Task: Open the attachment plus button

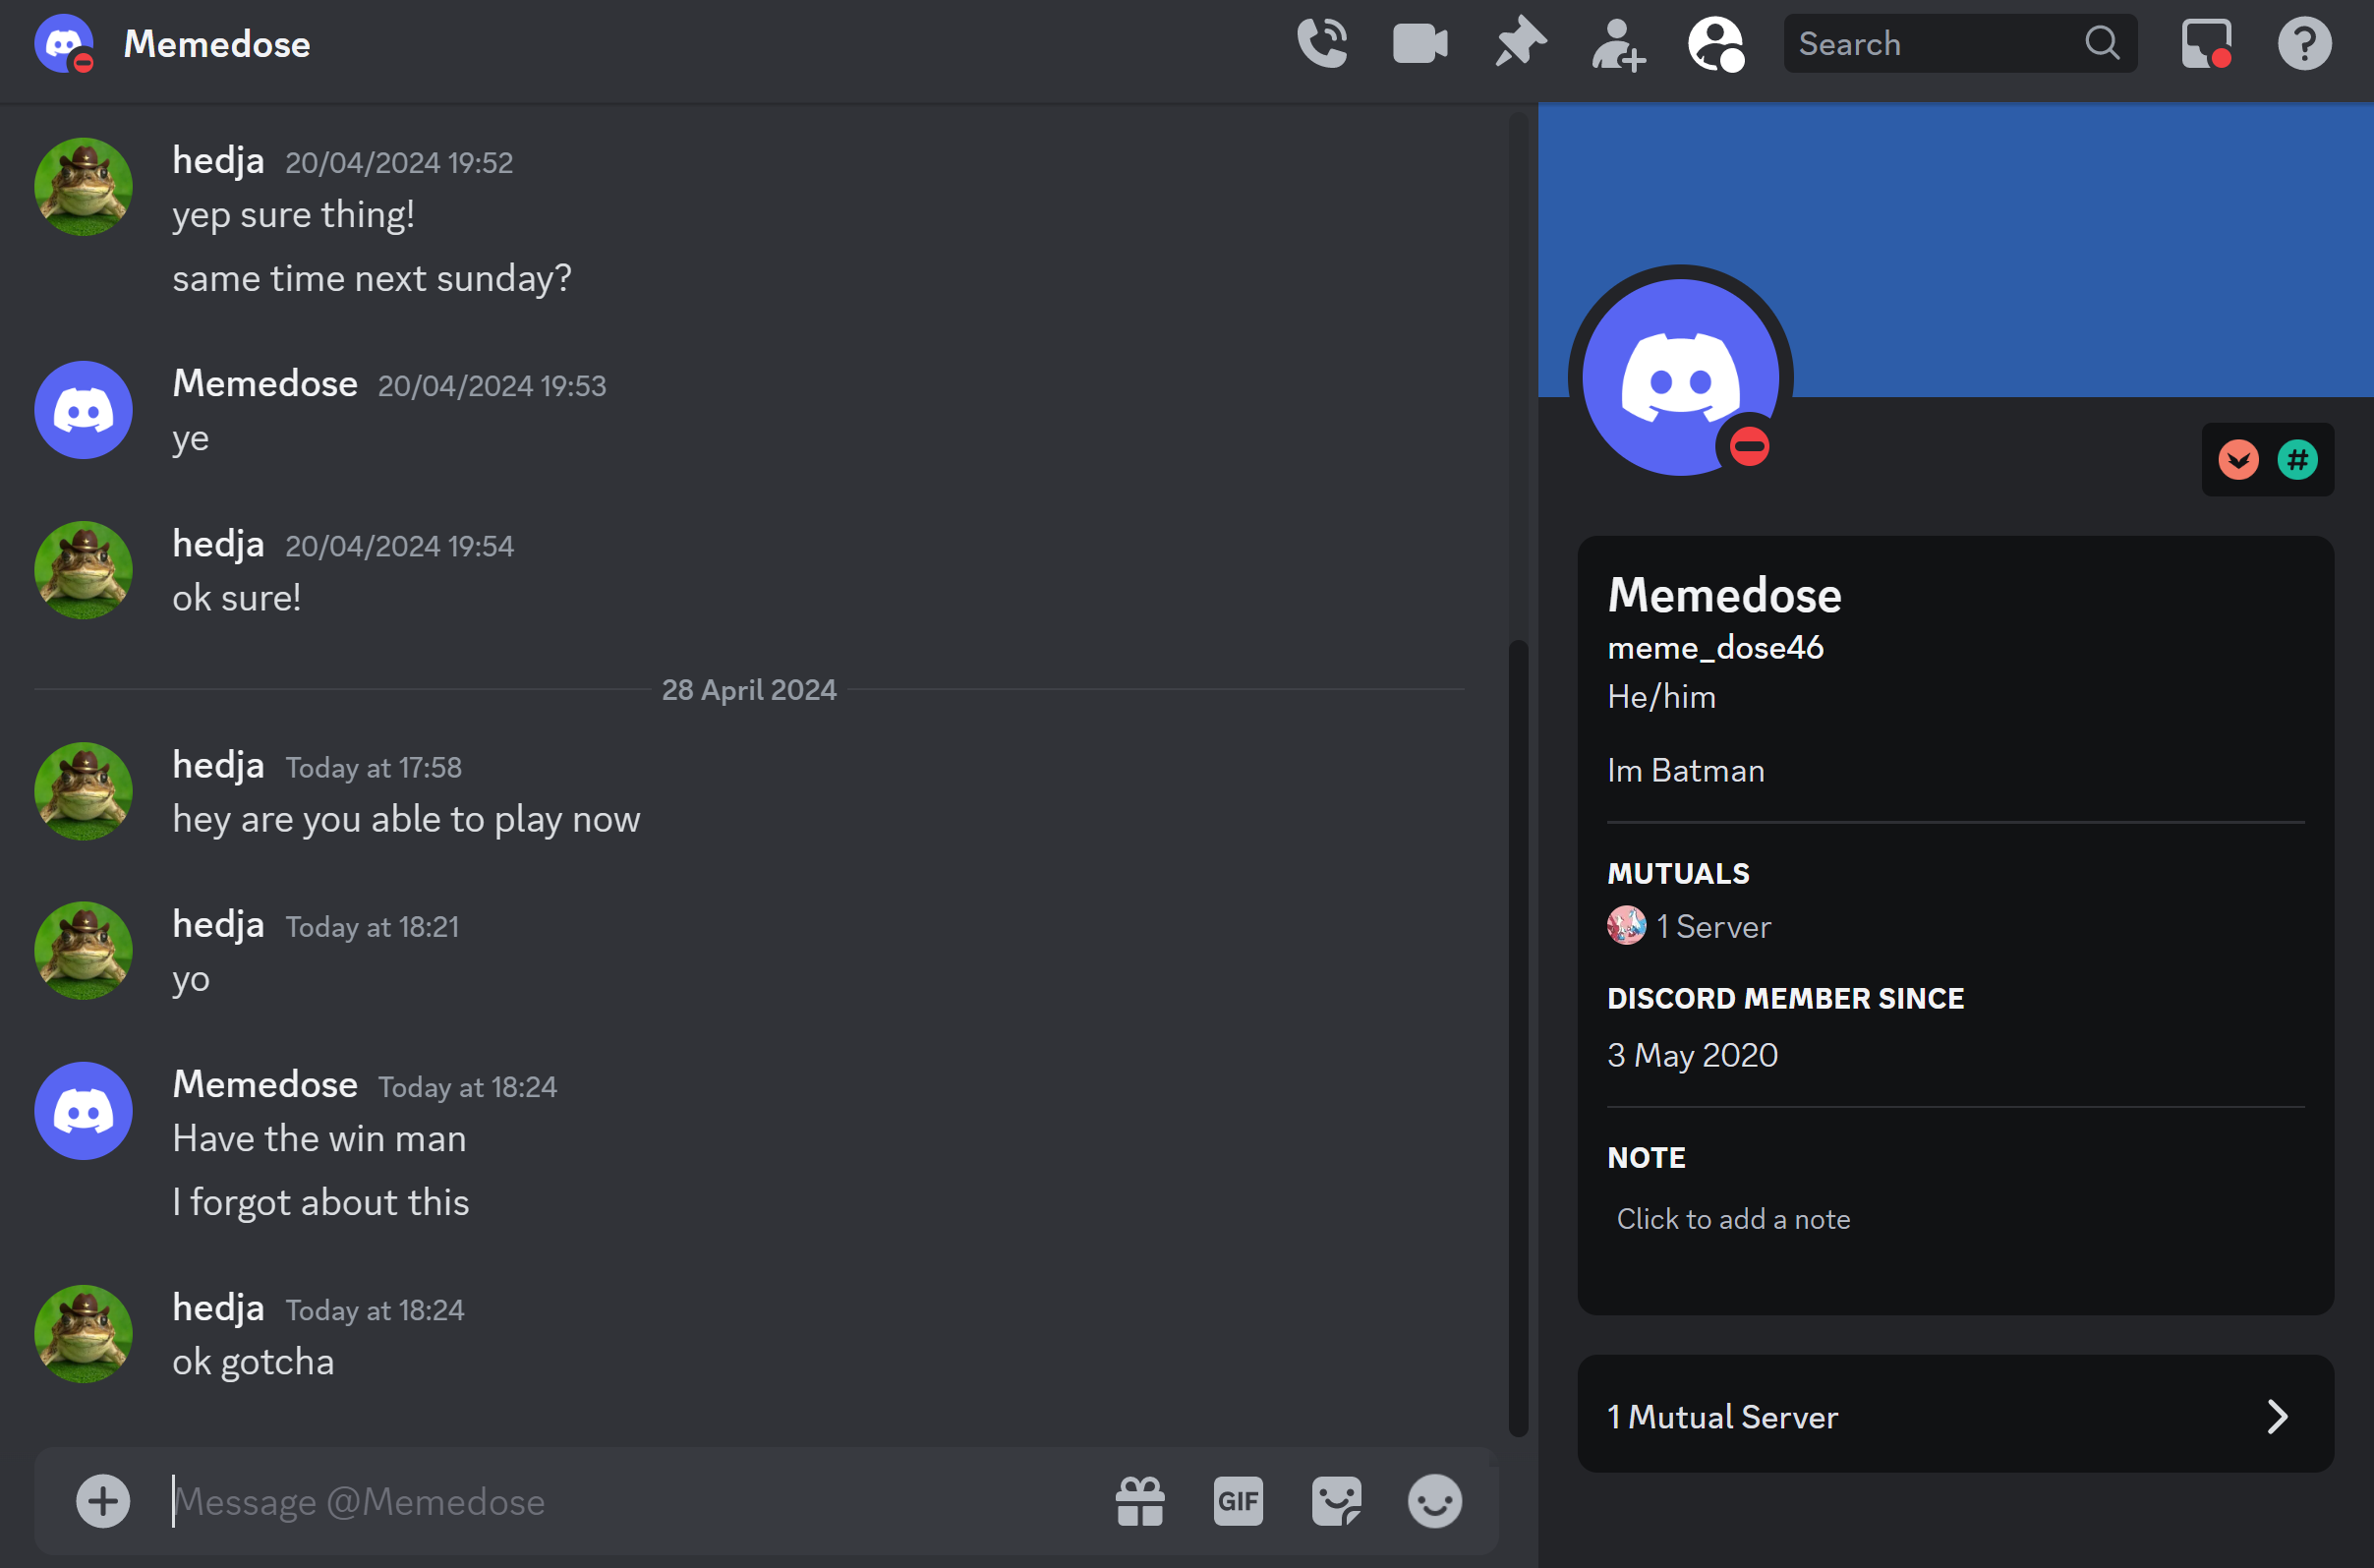Action: tap(103, 1501)
